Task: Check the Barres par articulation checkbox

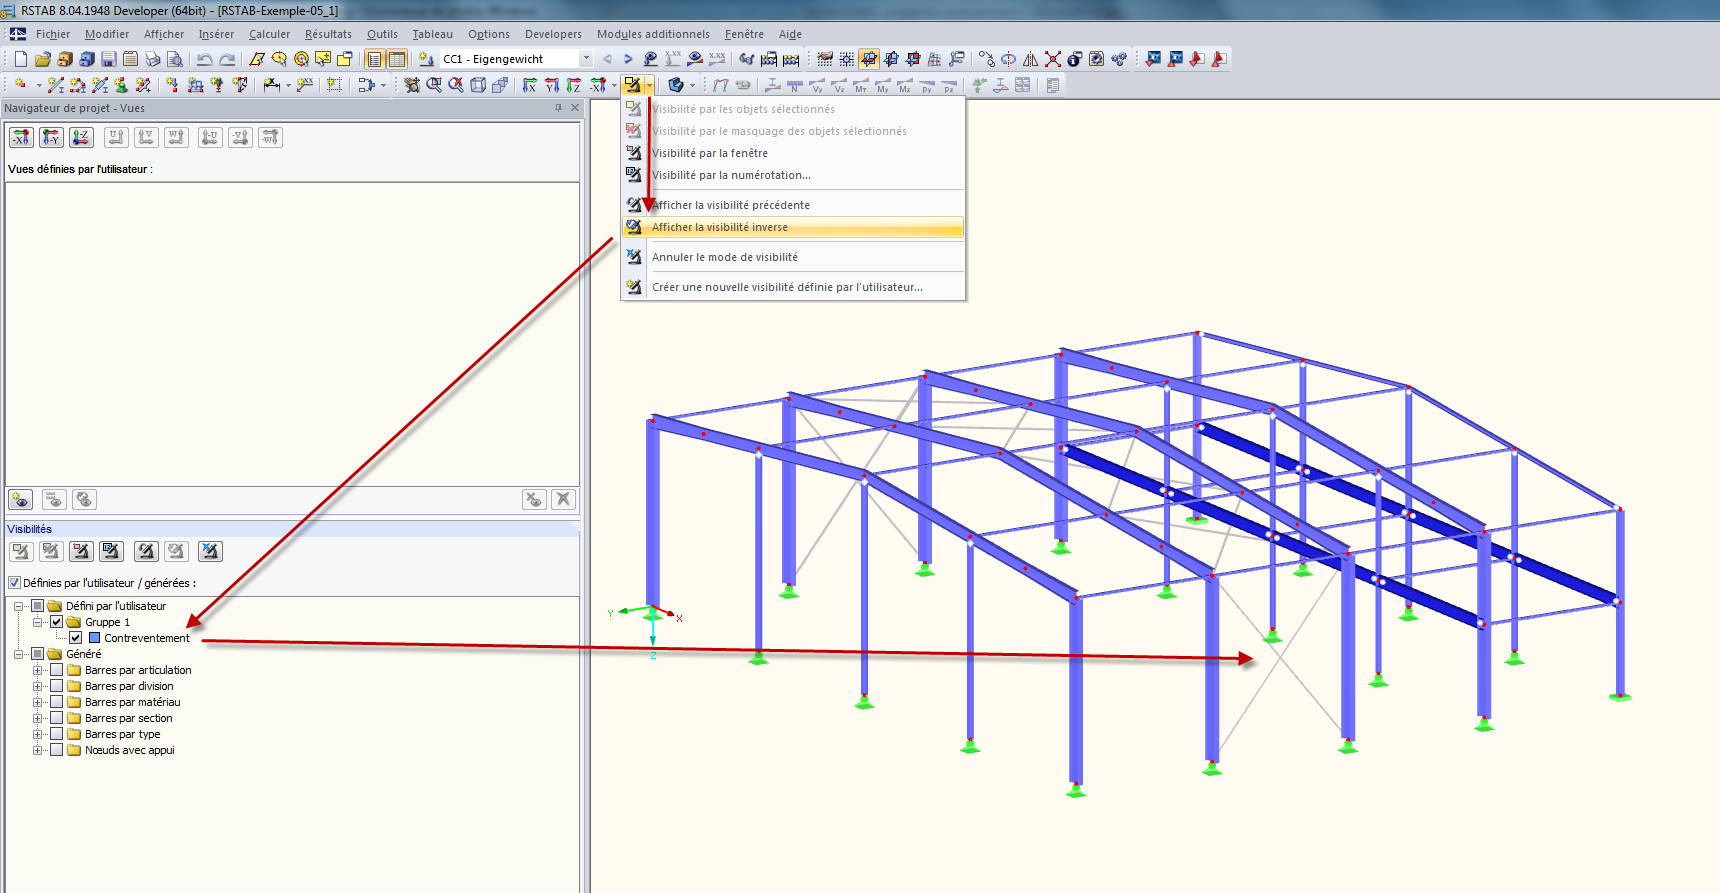Action: pyautogui.click(x=57, y=670)
